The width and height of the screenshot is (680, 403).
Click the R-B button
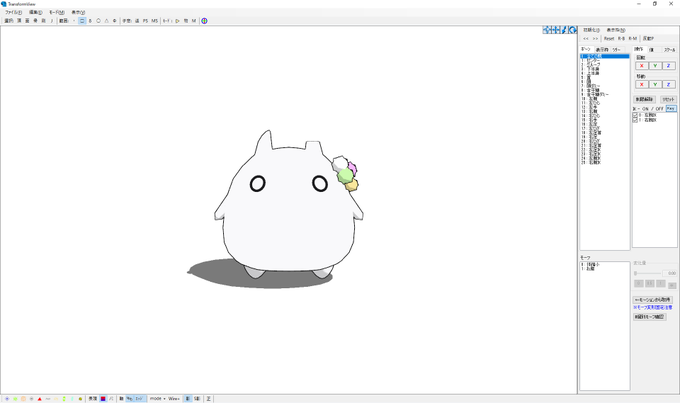621,39
